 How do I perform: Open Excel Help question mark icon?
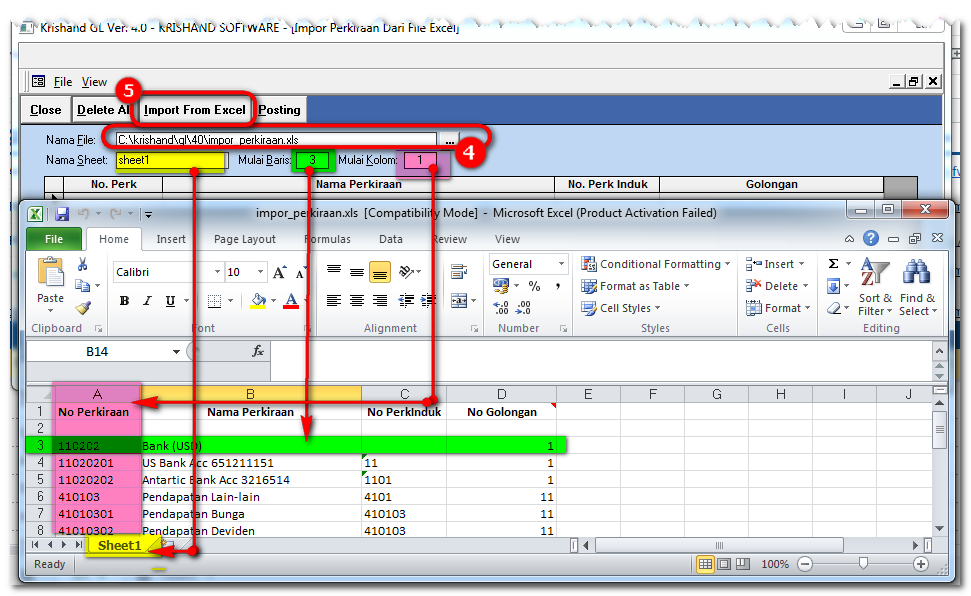click(871, 239)
